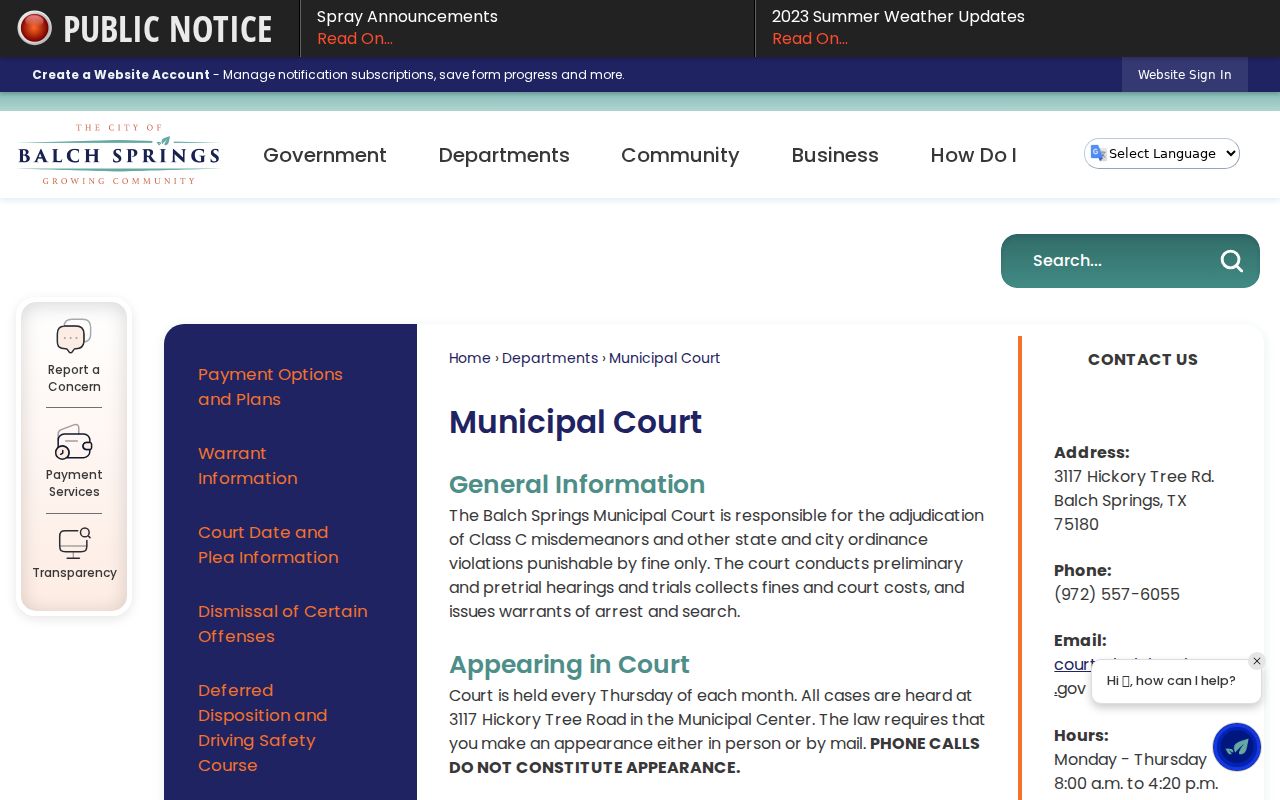The height and width of the screenshot is (800, 1280).
Task: Open Court Date and Plea Information
Action: point(268,545)
